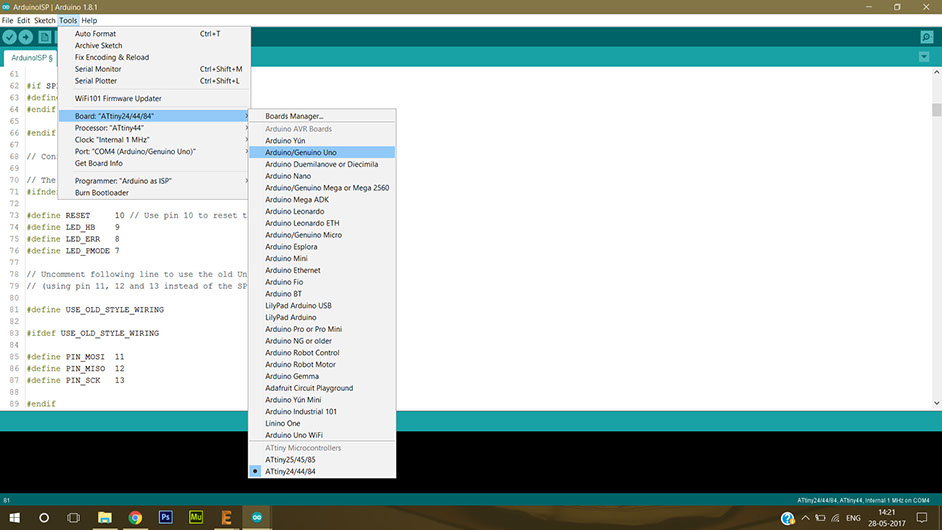Expand the Processor: ATtiny44 submenu
Screen dimensions: 942x530
154,128
